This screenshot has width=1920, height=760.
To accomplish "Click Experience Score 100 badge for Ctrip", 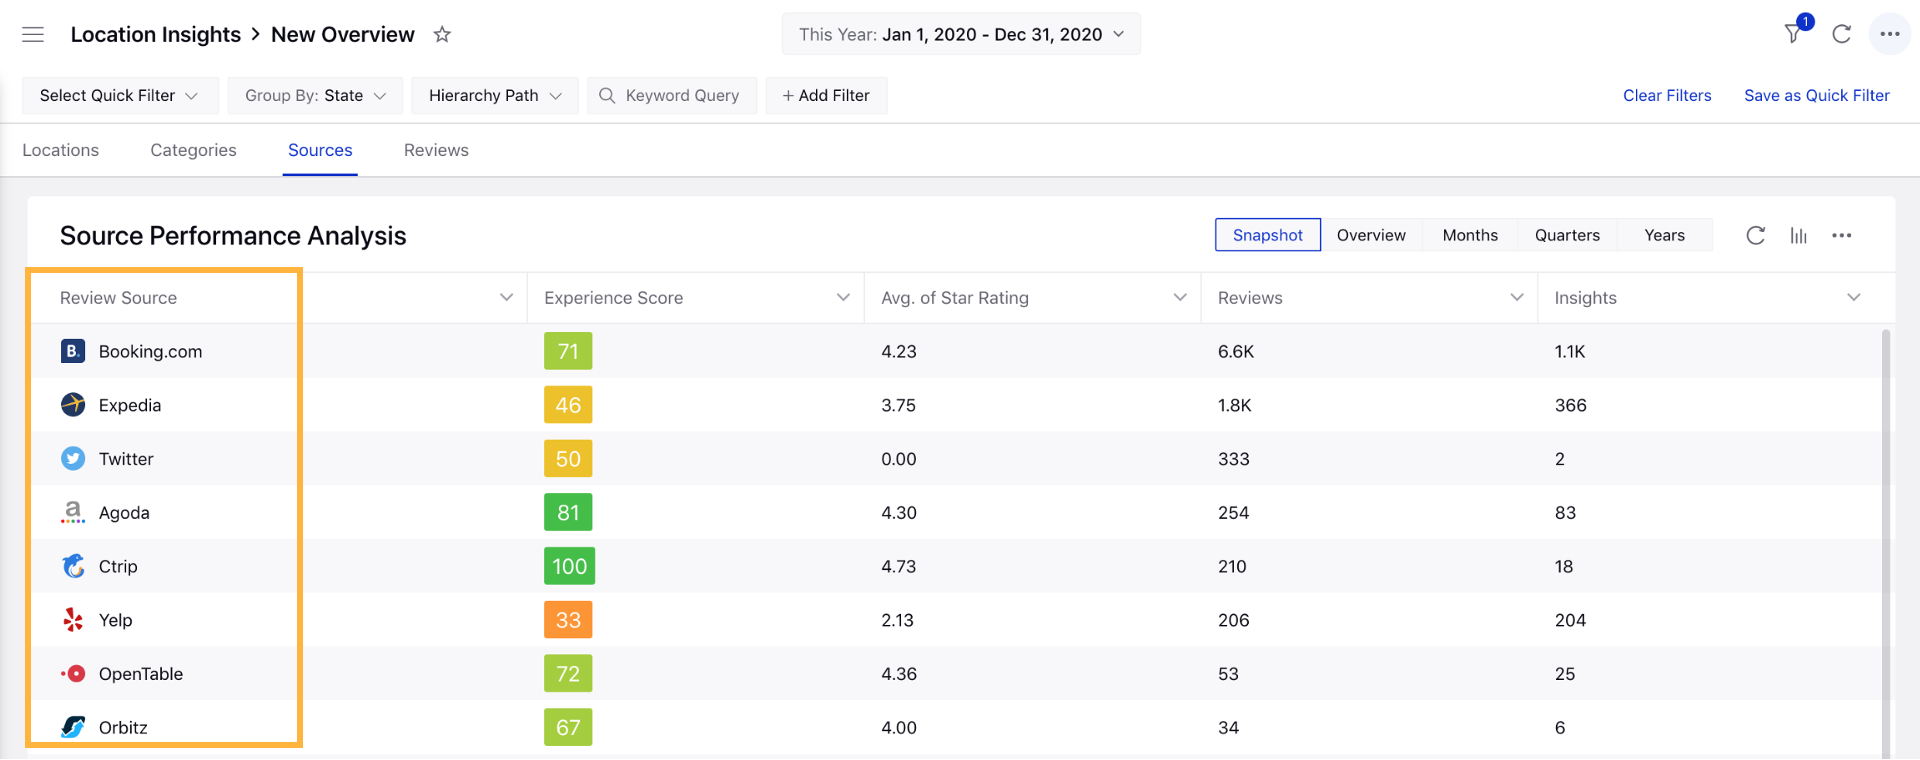I will pyautogui.click(x=570, y=566).
